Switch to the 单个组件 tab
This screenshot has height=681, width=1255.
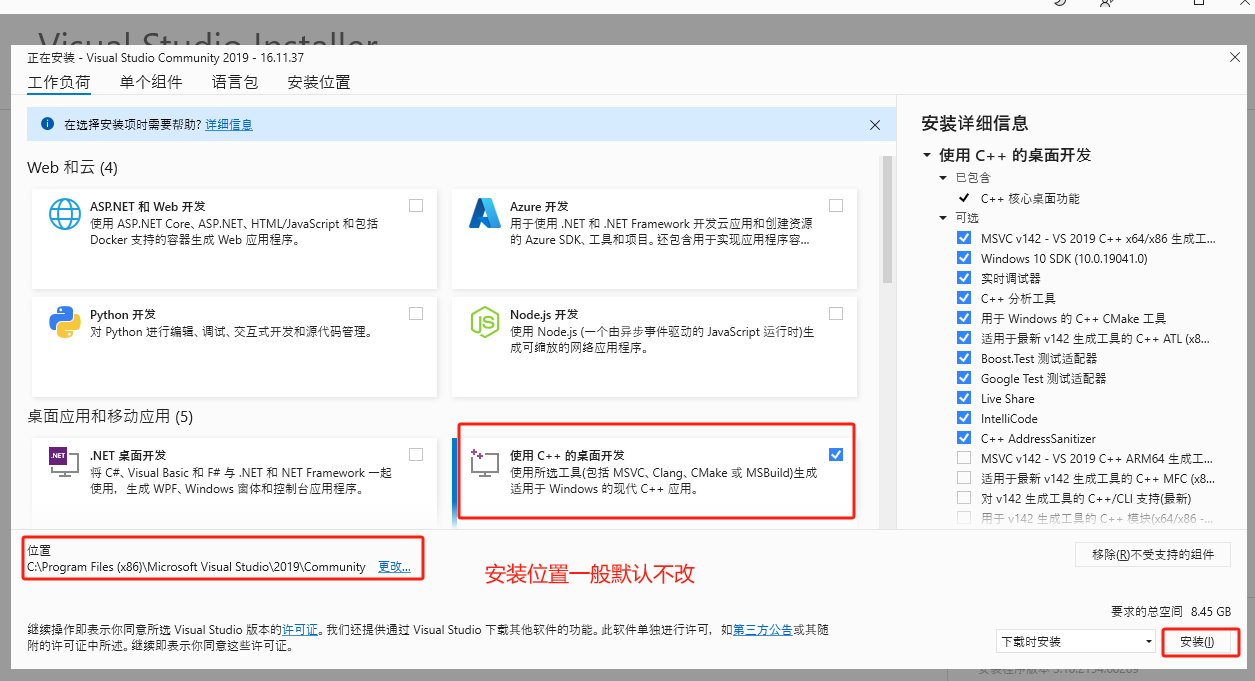pos(151,83)
